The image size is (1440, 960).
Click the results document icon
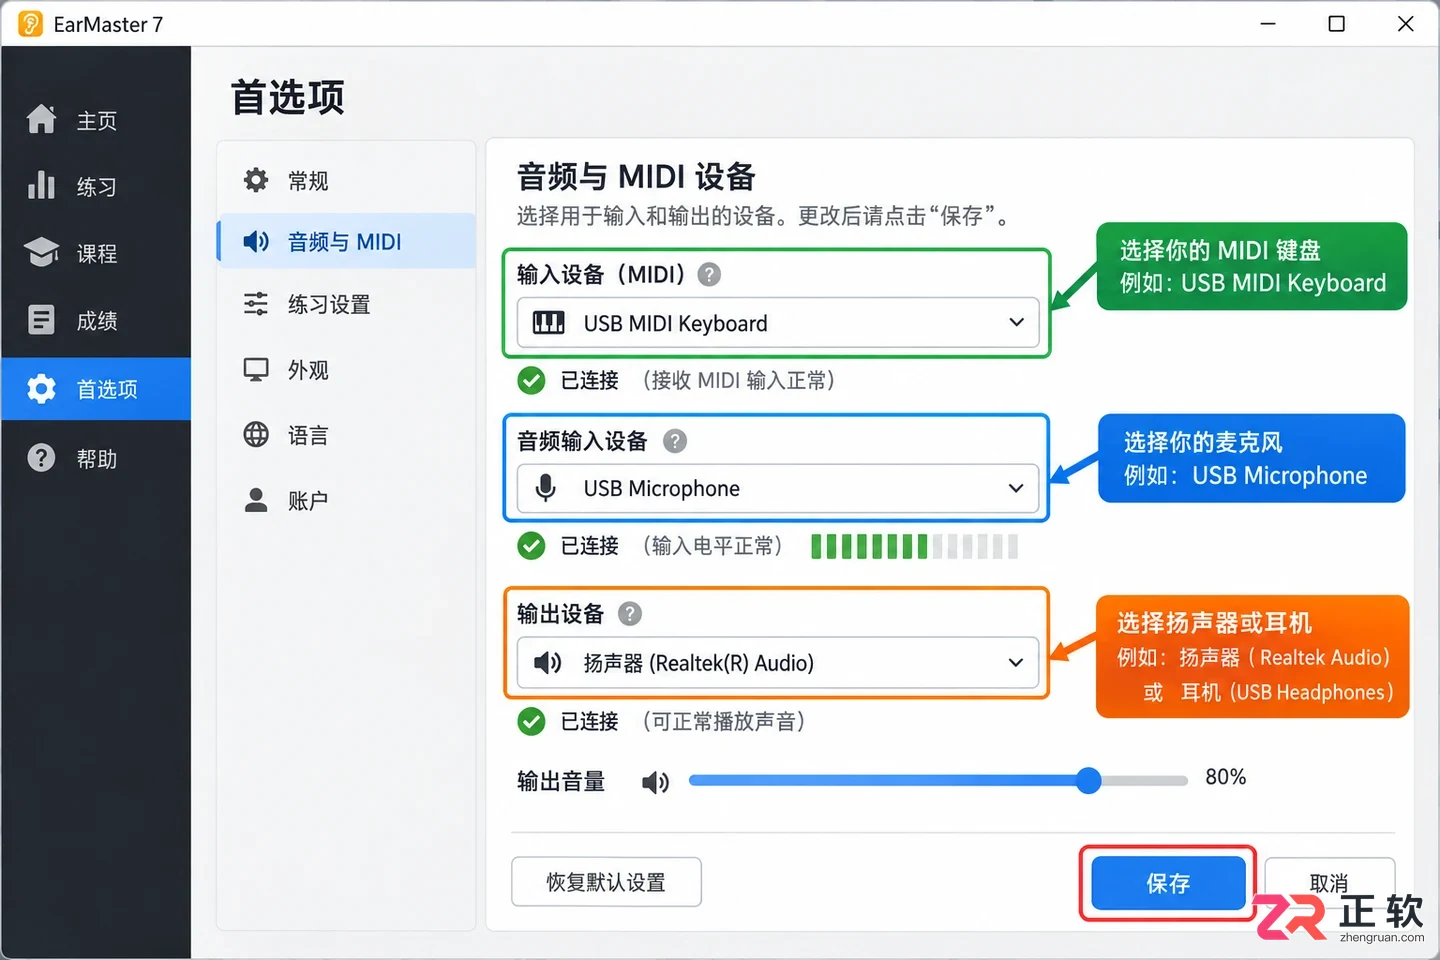point(41,320)
